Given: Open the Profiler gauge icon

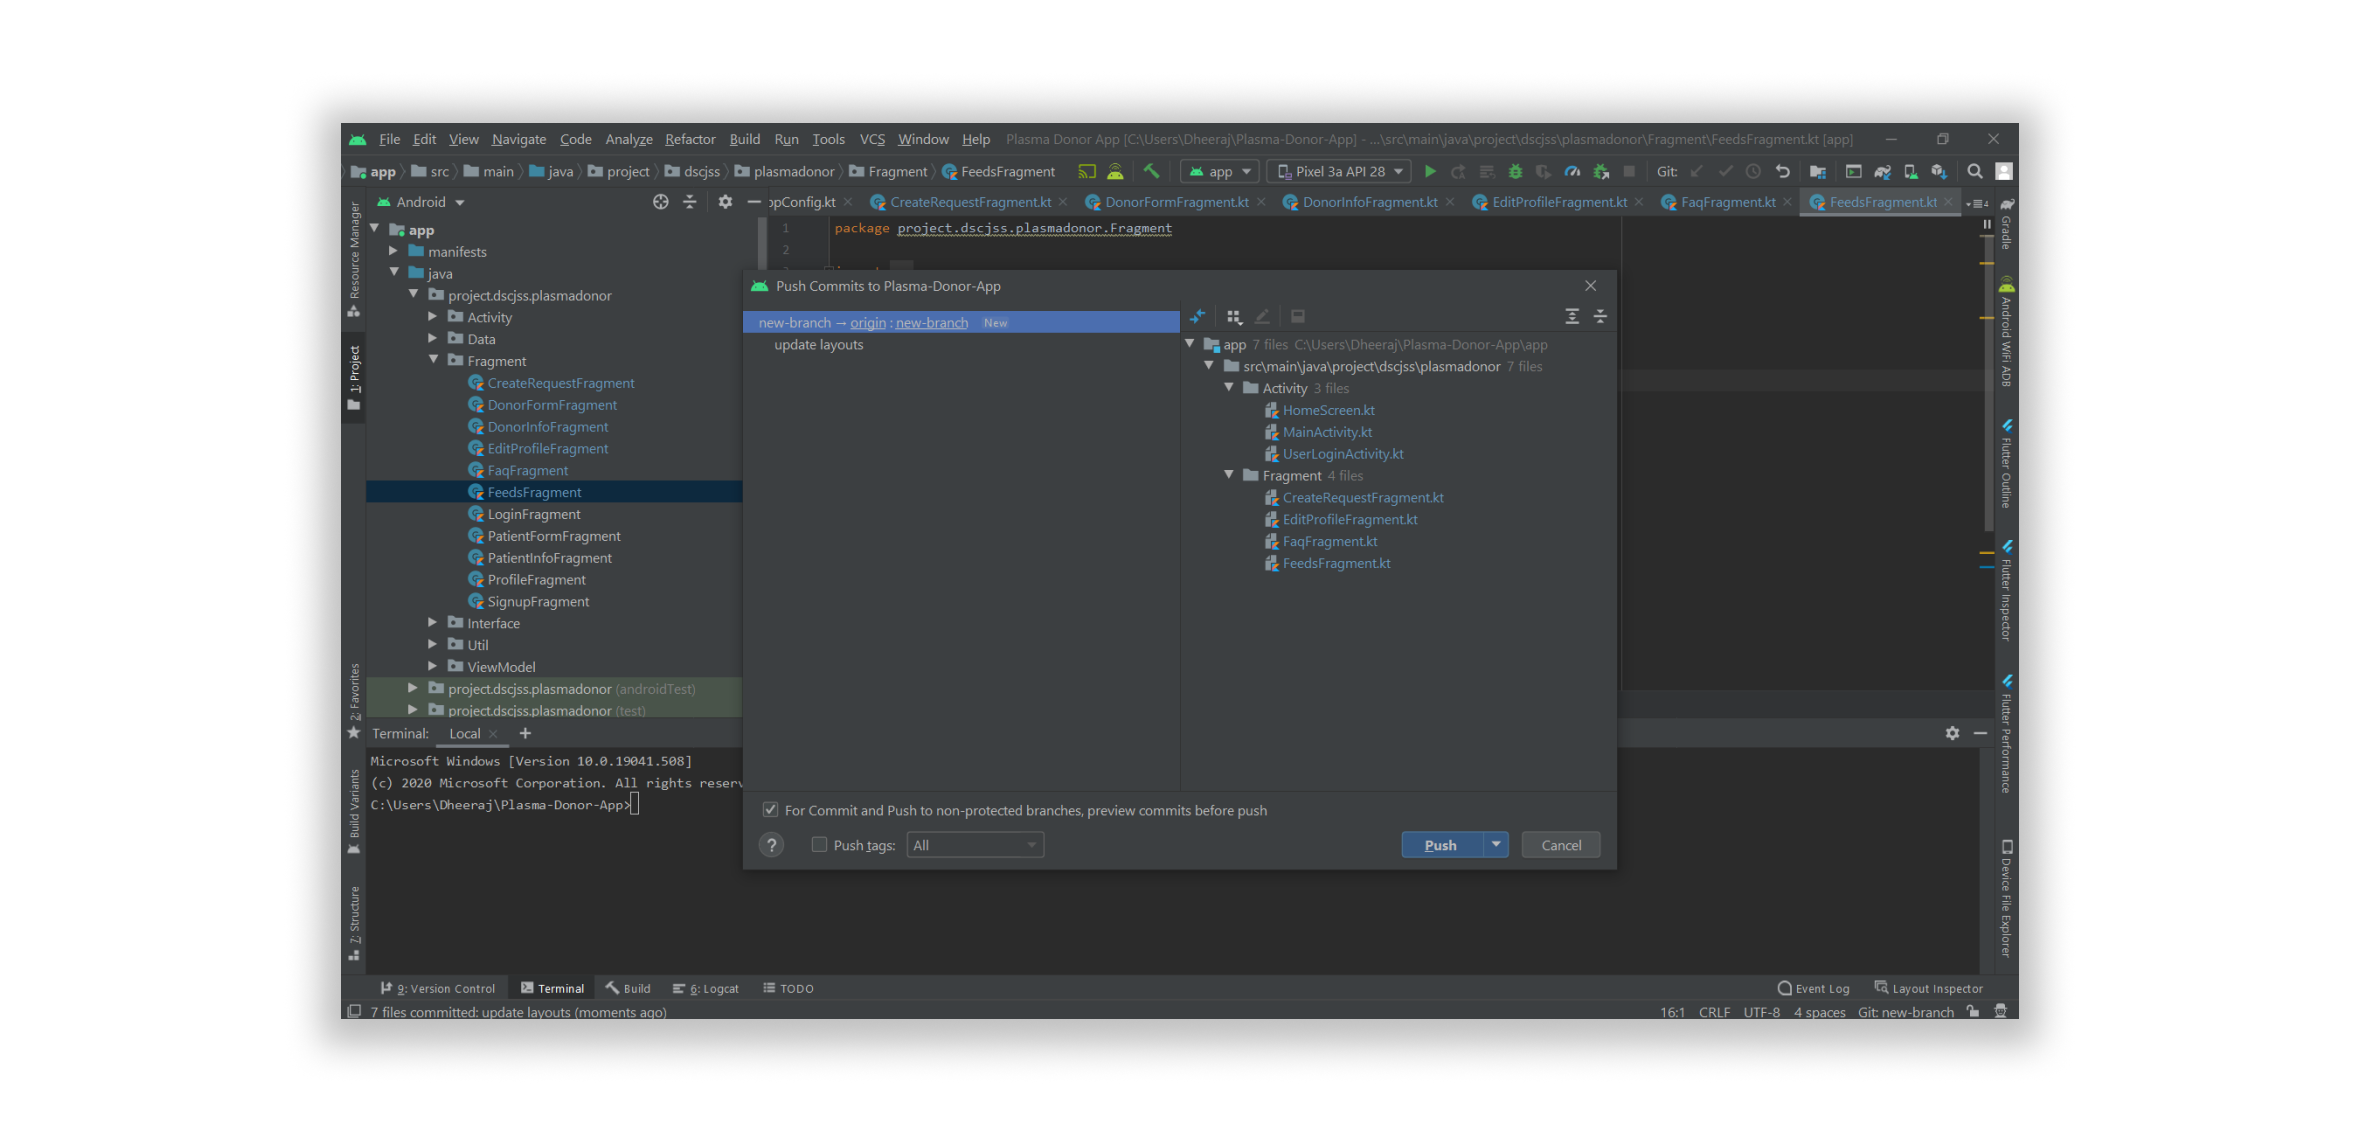Looking at the screenshot, I should [x=1572, y=172].
